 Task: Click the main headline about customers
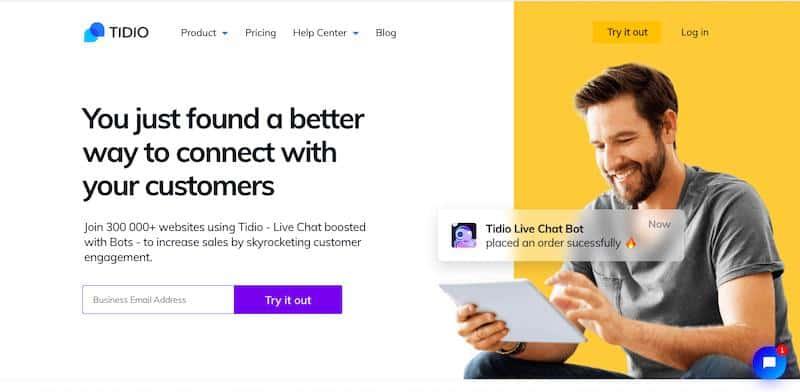223,153
